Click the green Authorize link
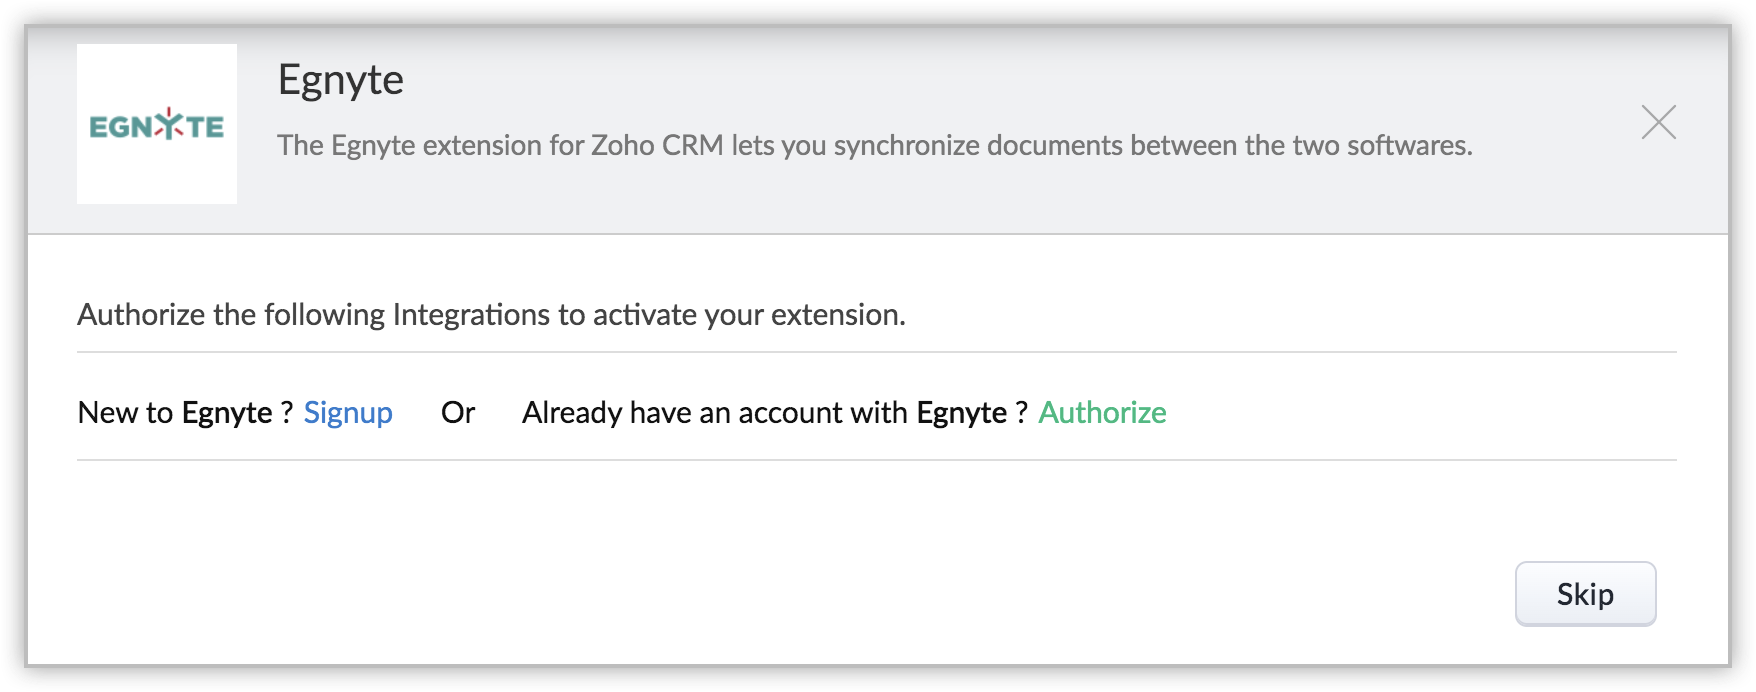The width and height of the screenshot is (1756, 692). pos(1102,413)
